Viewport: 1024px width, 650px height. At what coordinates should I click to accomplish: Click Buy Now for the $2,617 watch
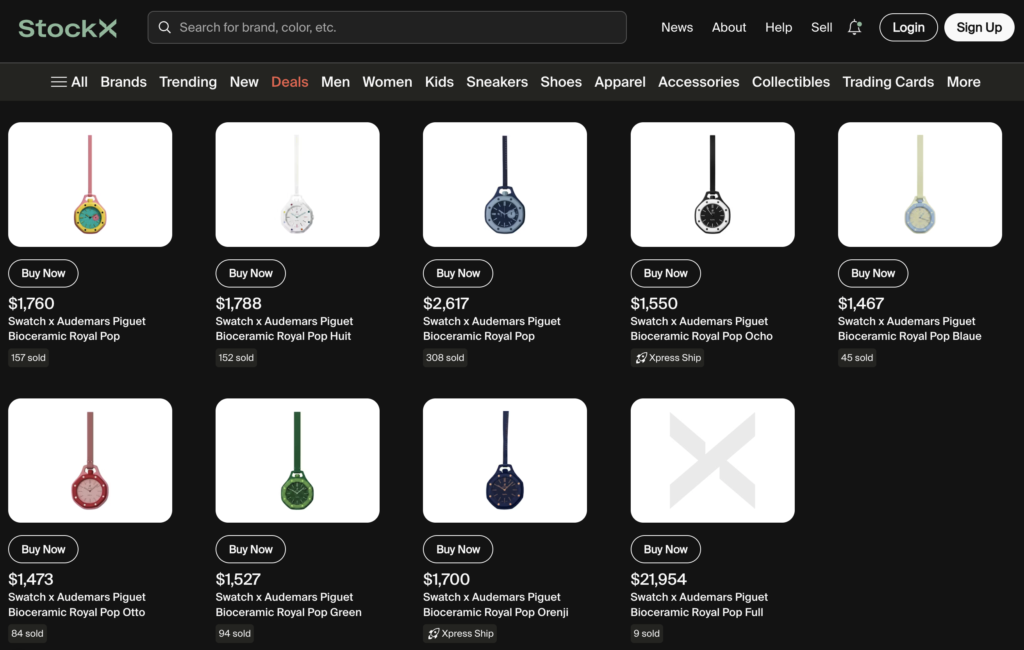pyautogui.click(x=458, y=273)
